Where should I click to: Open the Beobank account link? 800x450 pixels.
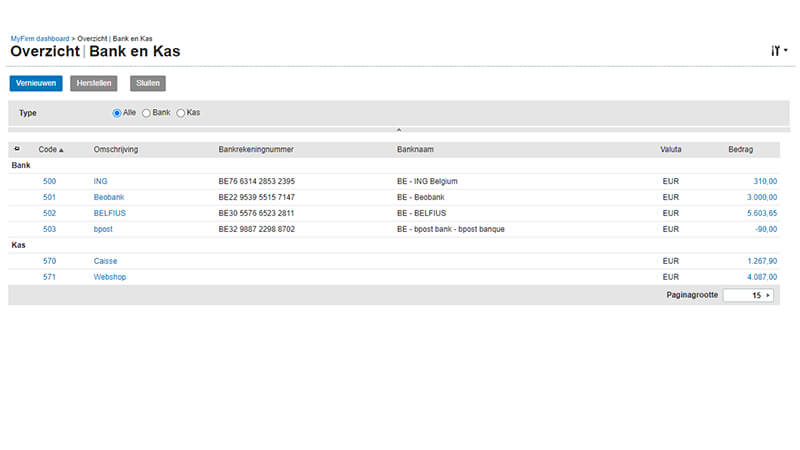point(109,197)
